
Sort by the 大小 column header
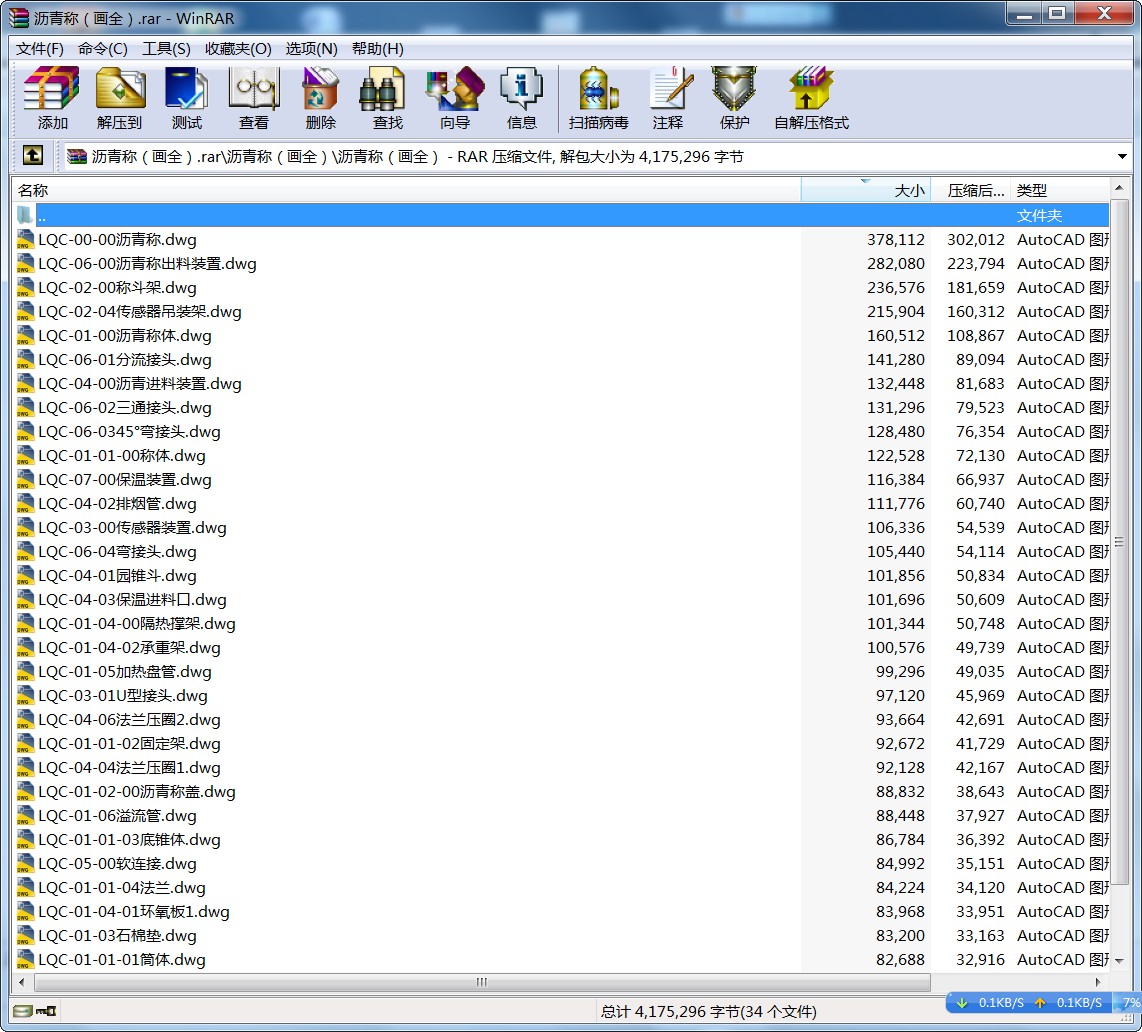[x=866, y=190]
